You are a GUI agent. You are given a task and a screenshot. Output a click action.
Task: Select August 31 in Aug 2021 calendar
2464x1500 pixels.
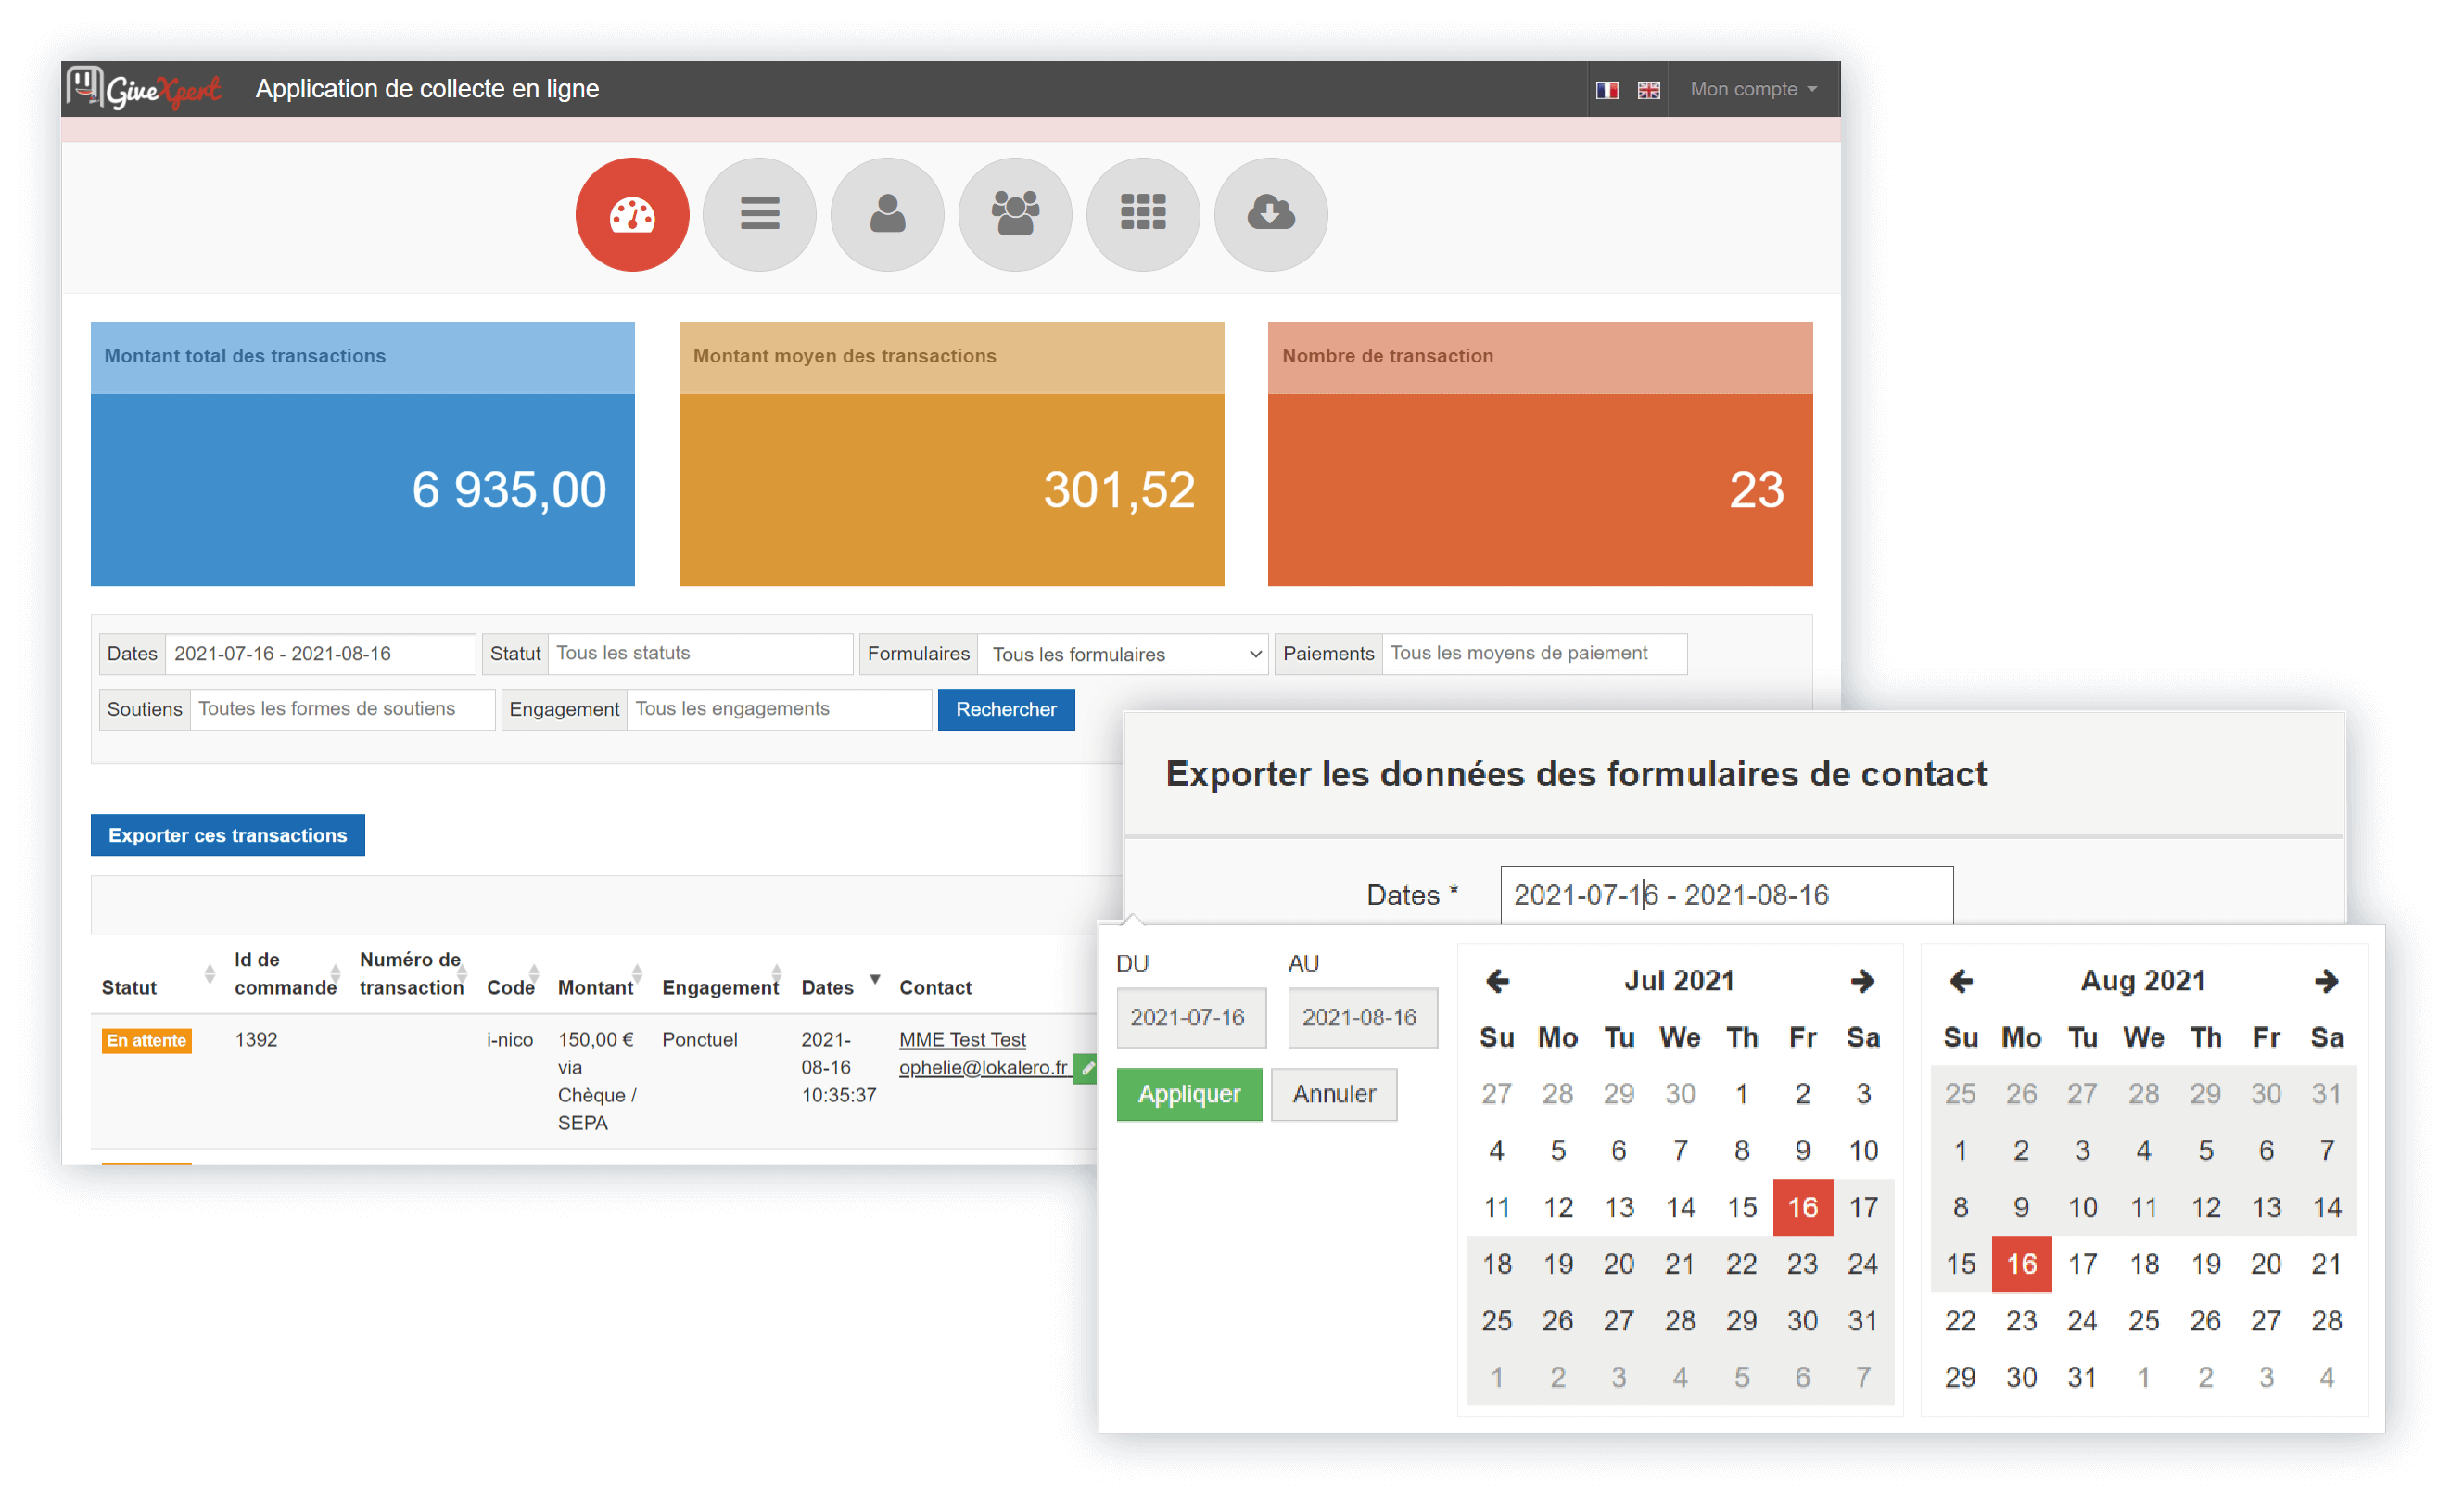2083,1378
